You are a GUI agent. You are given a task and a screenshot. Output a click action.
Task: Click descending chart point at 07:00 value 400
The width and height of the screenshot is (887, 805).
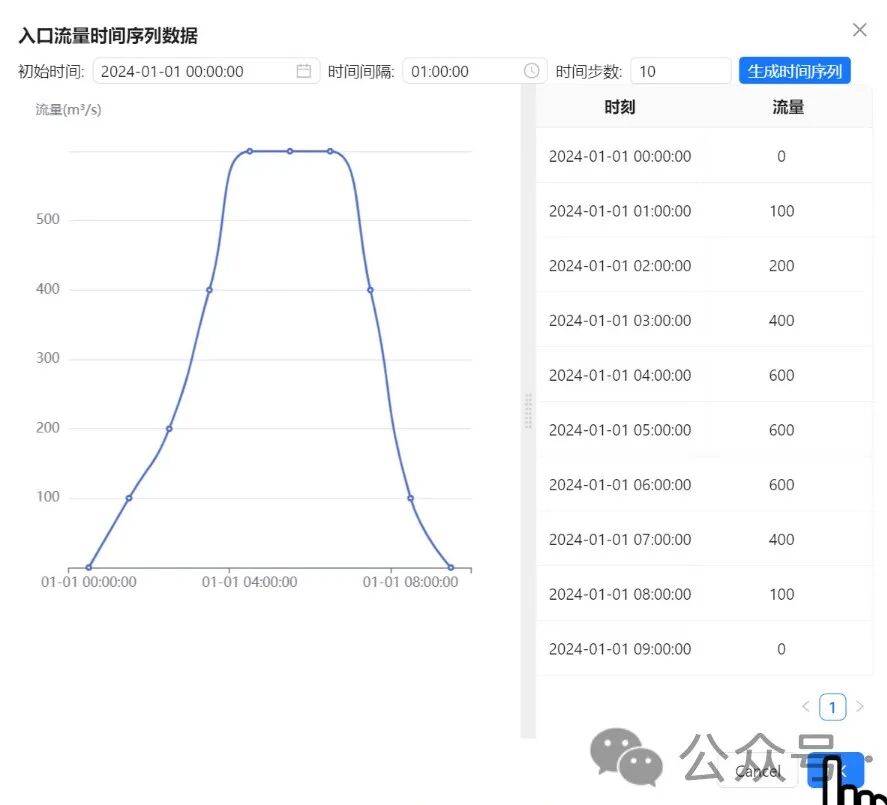click(370, 290)
